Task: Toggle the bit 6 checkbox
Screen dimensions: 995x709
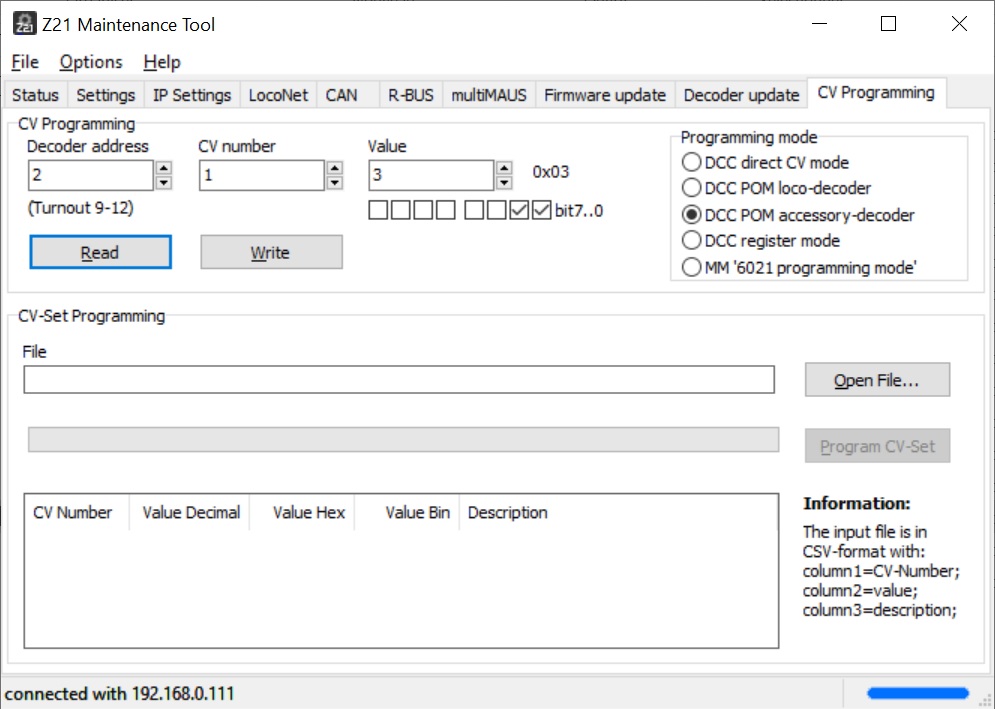Action: (x=400, y=210)
